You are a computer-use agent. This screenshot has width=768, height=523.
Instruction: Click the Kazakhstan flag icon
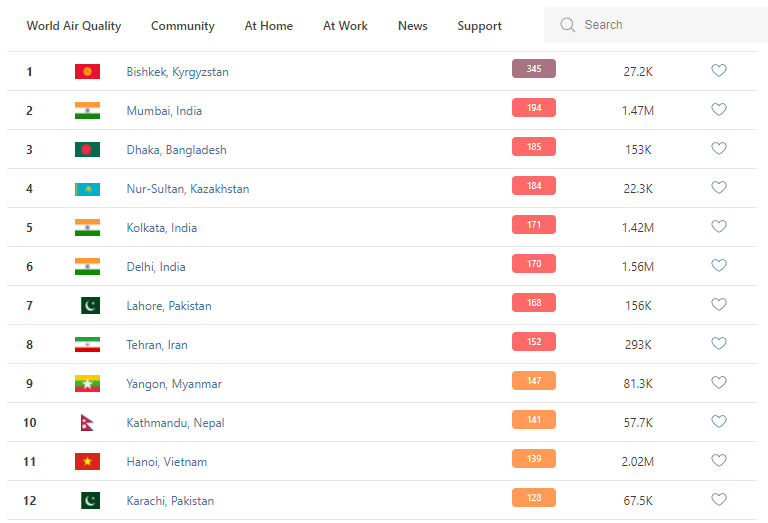[87, 189]
